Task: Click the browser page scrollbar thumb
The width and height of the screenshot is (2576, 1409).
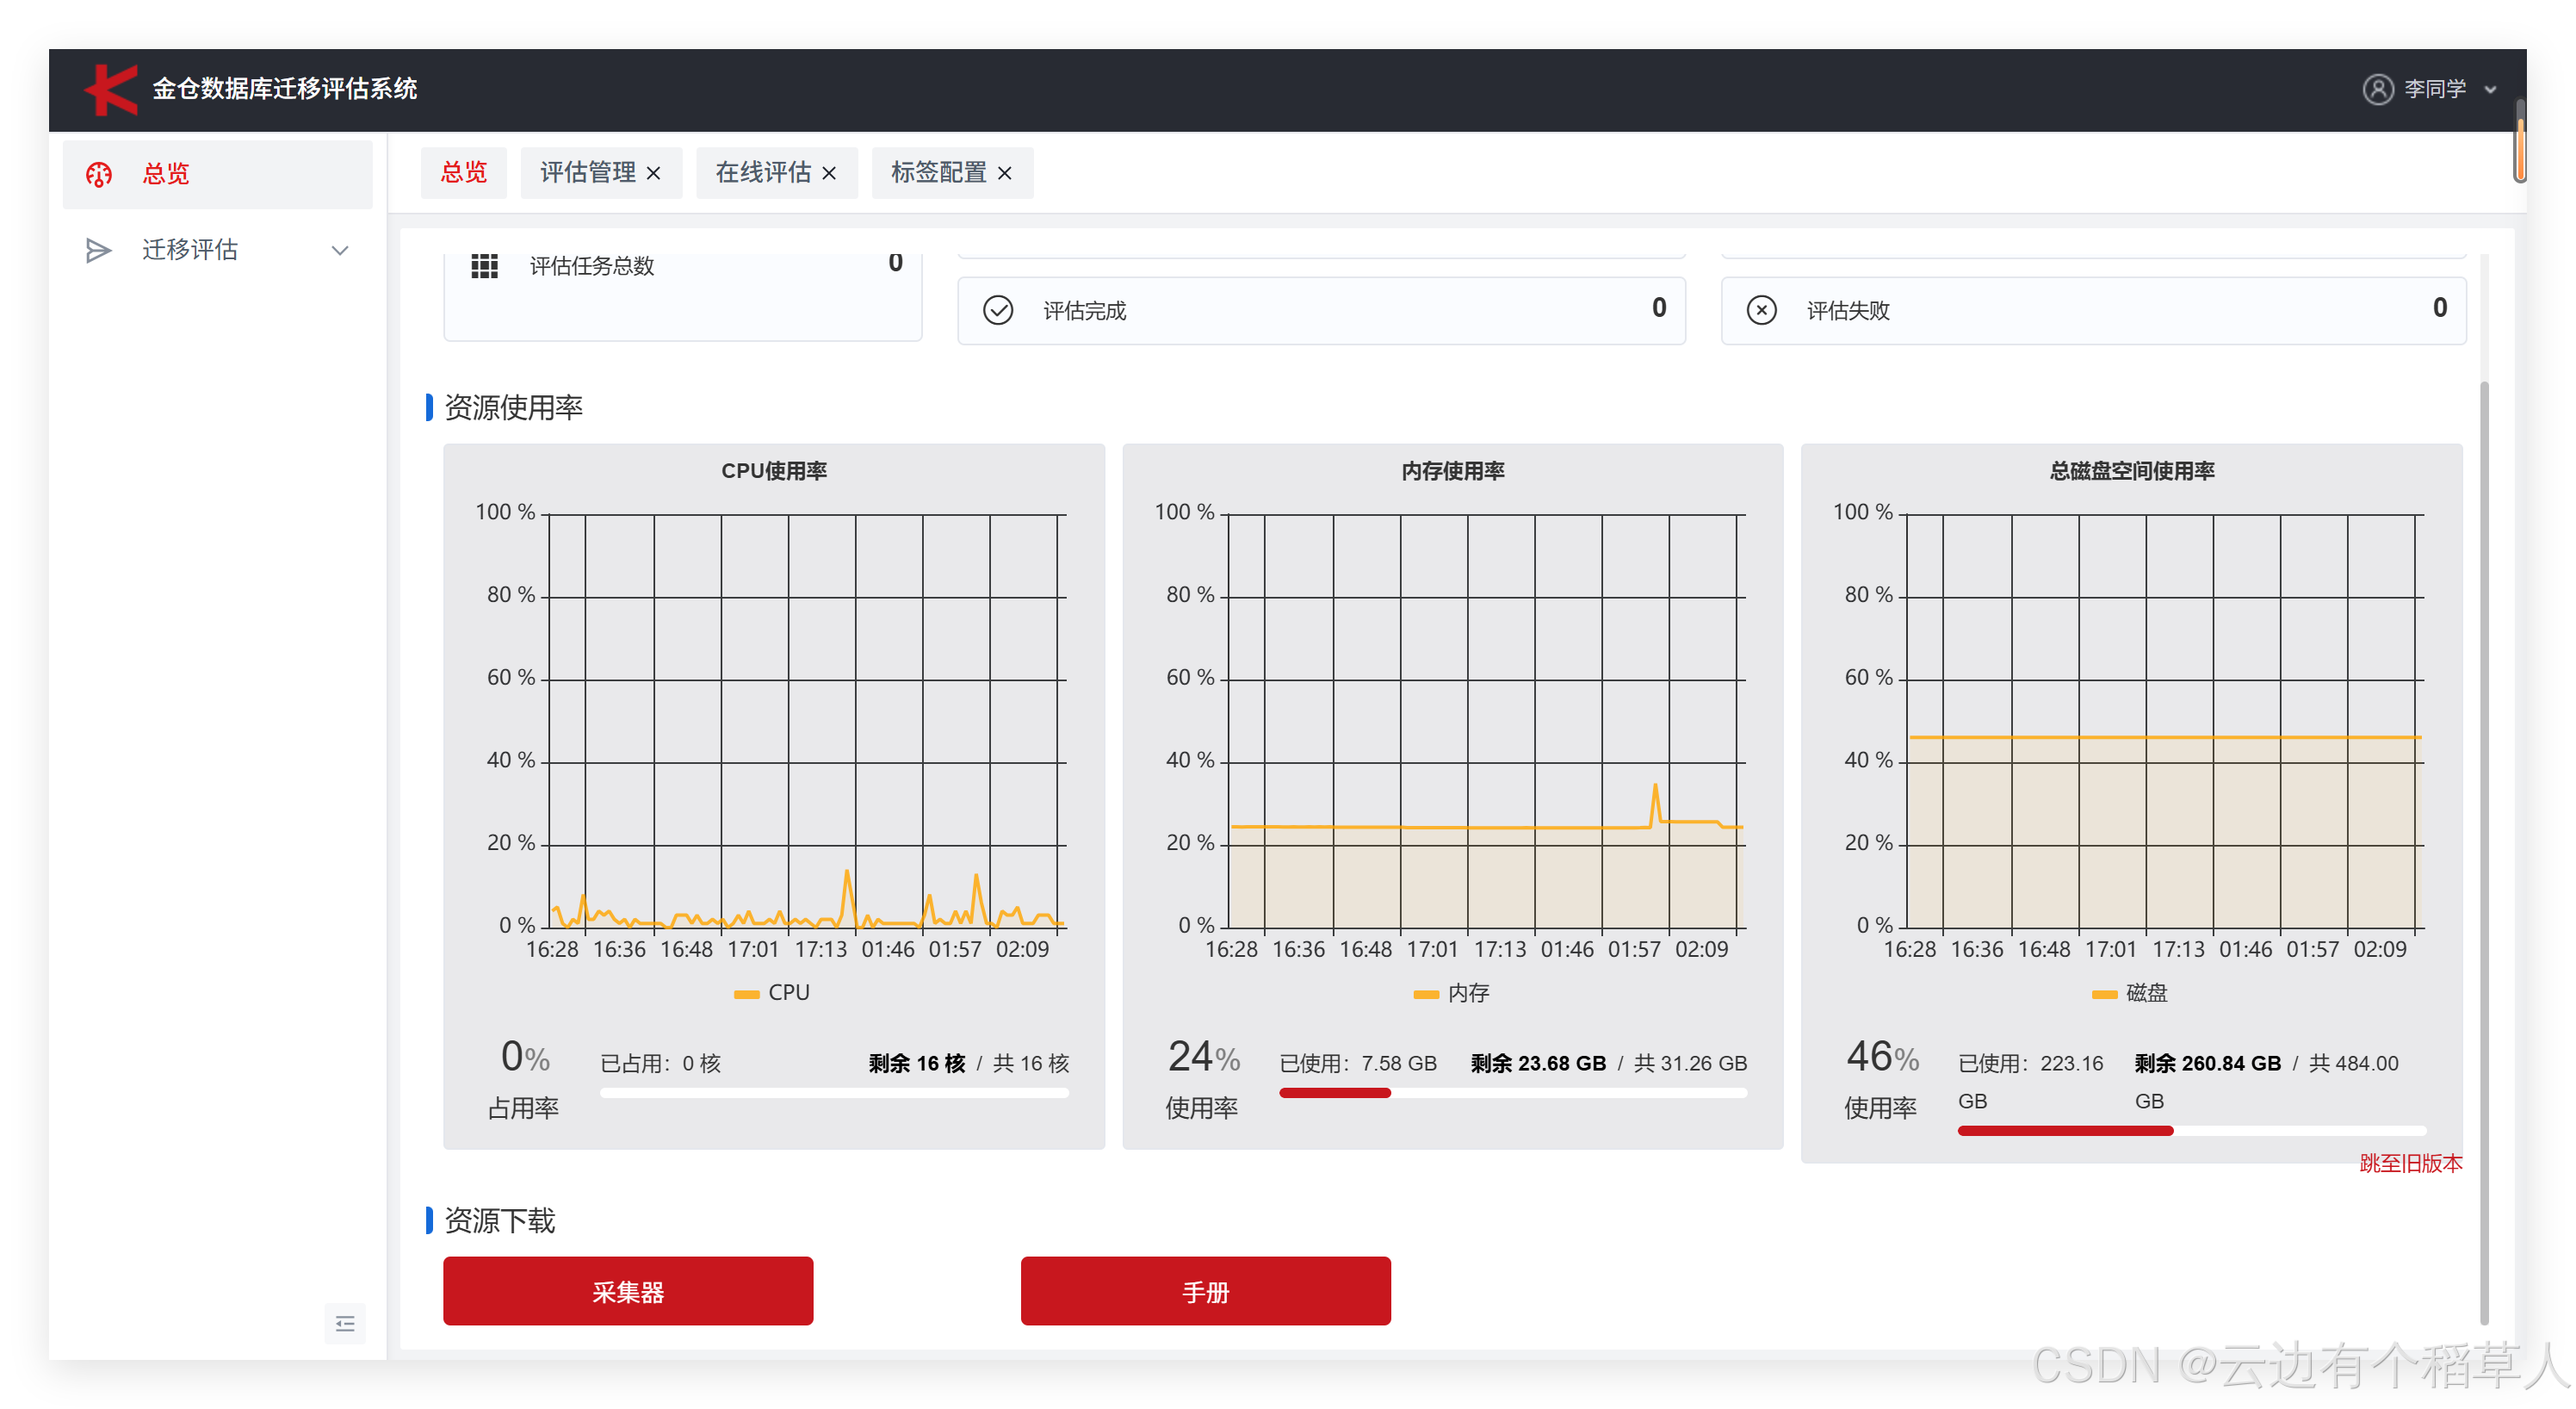Action: (x=2520, y=140)
